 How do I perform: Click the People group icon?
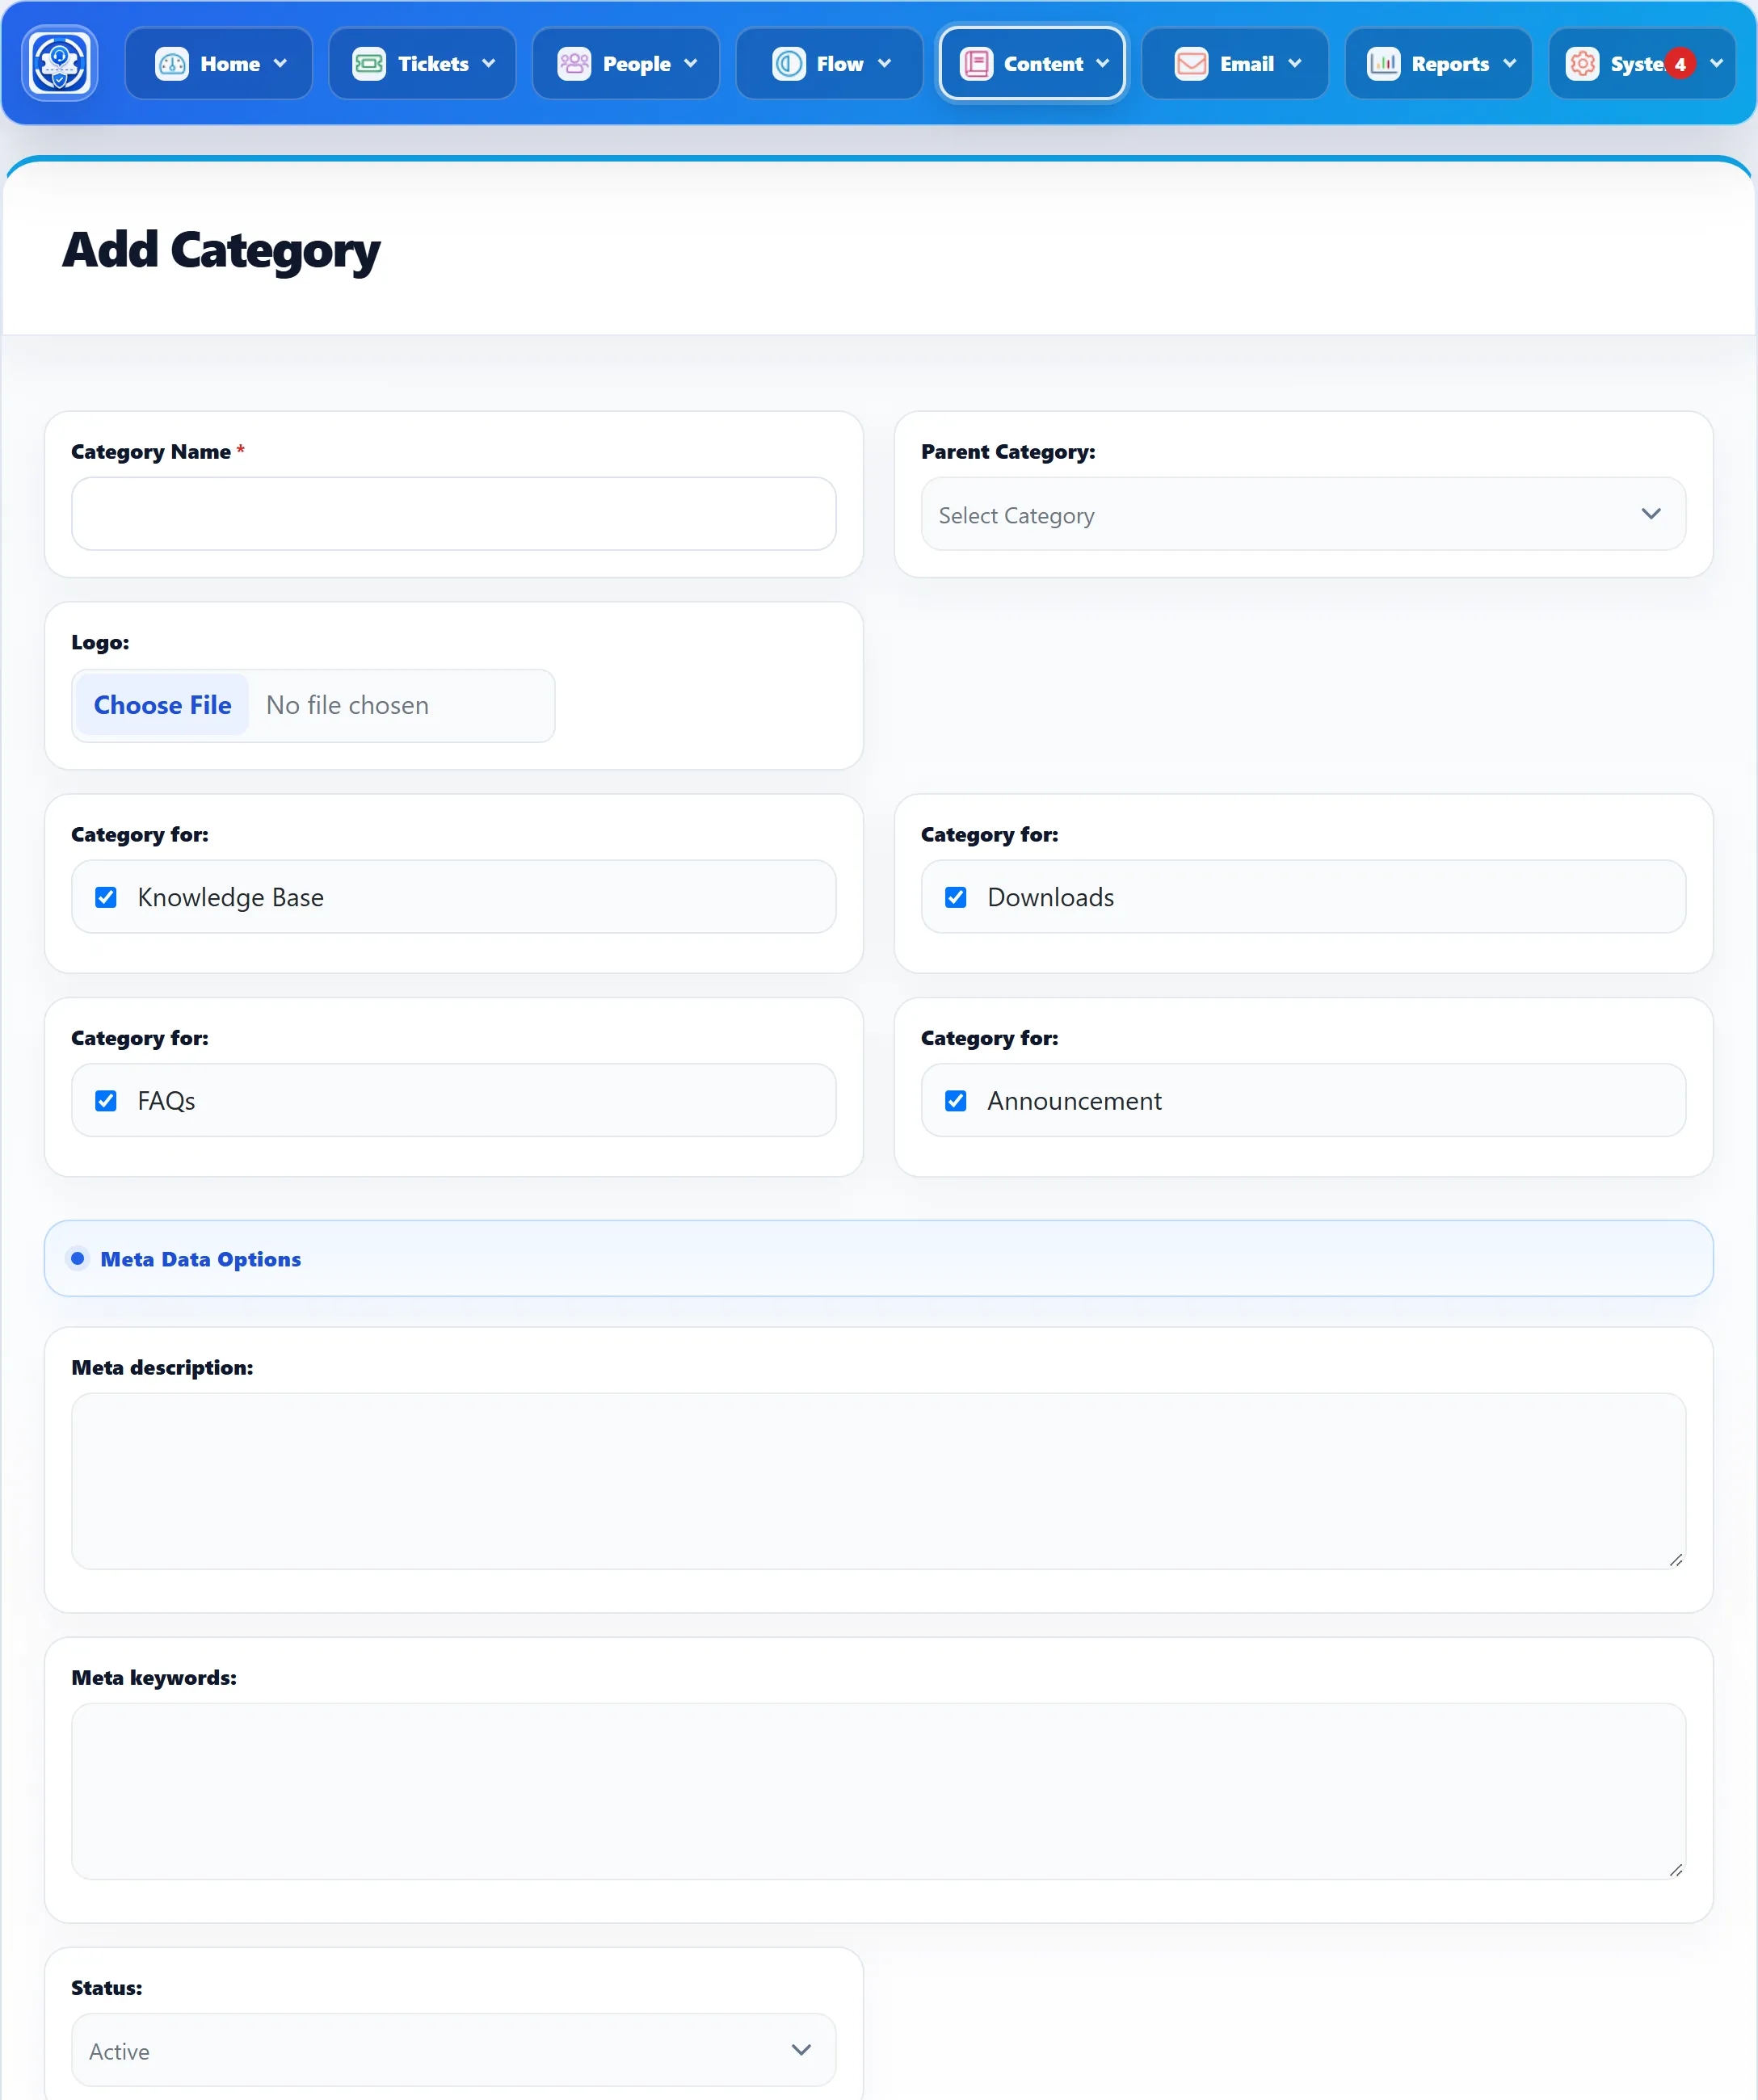point(574,64)
